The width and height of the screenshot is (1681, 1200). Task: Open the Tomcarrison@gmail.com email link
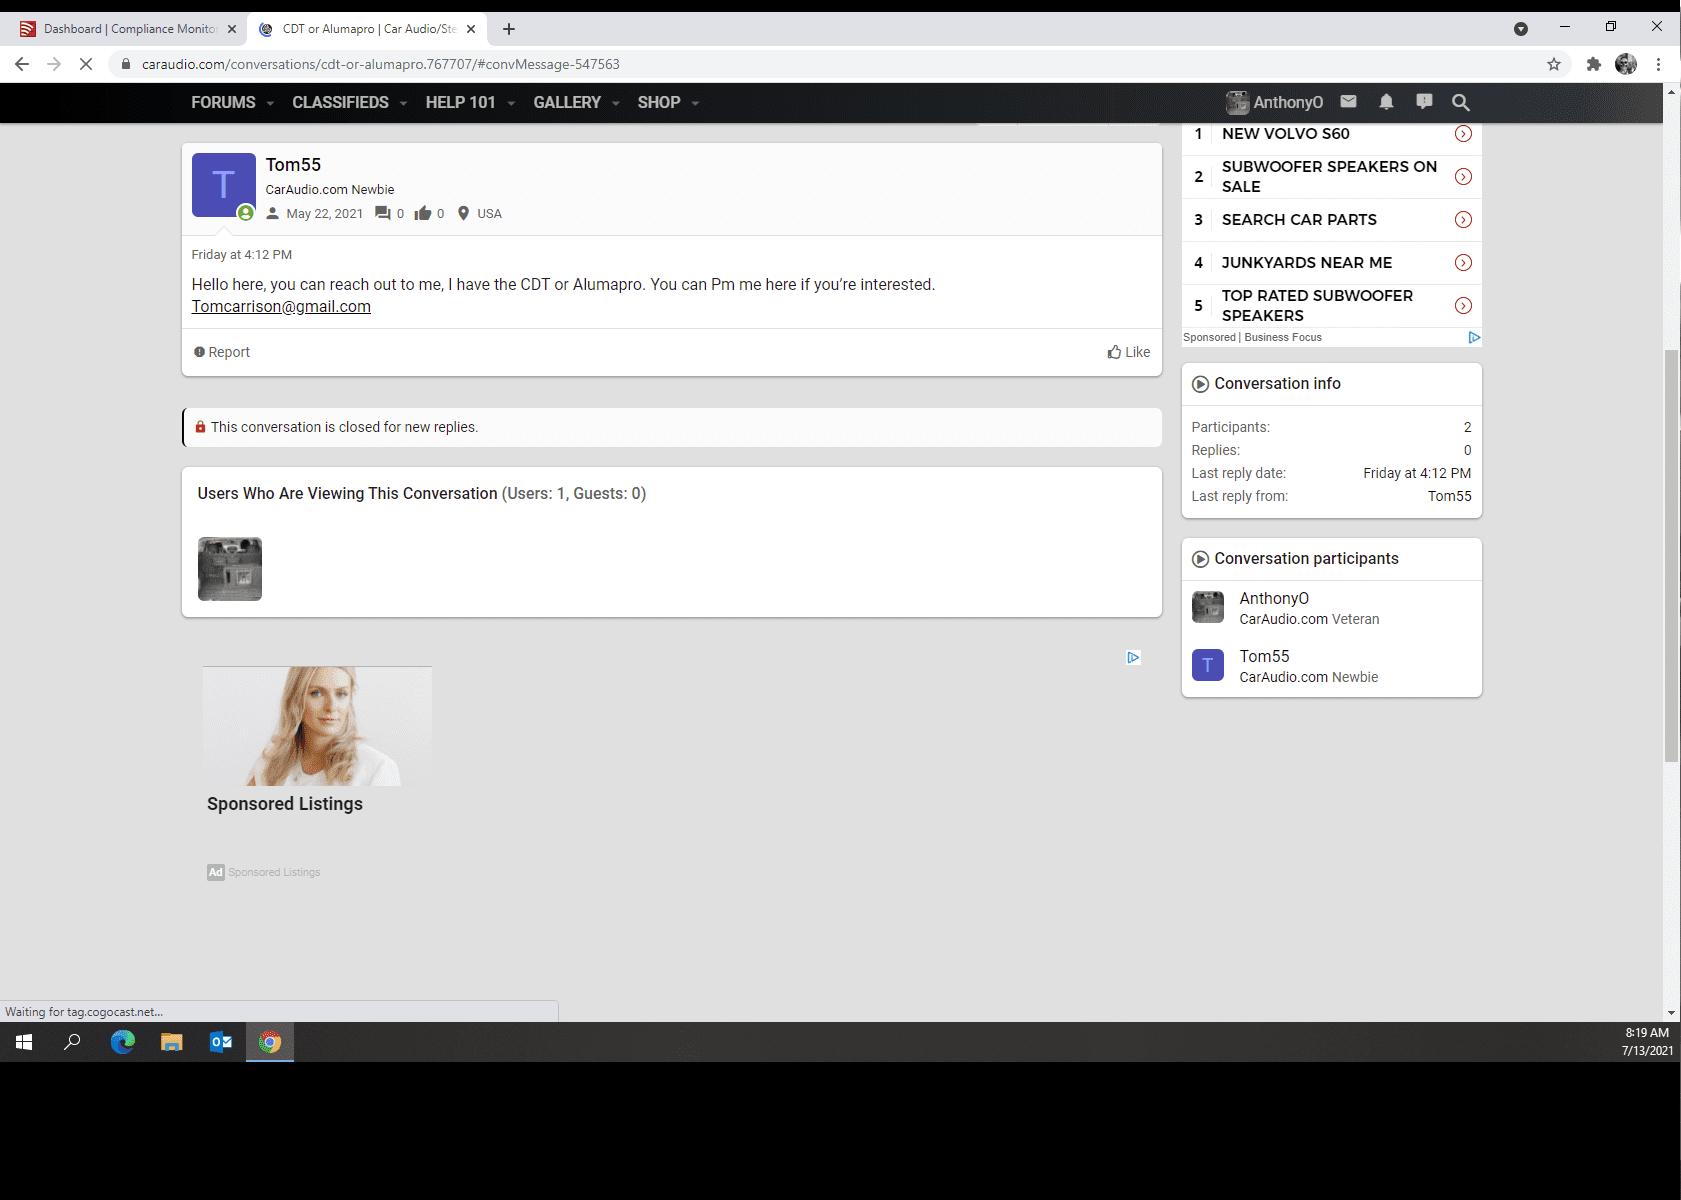tap(281, 306)
